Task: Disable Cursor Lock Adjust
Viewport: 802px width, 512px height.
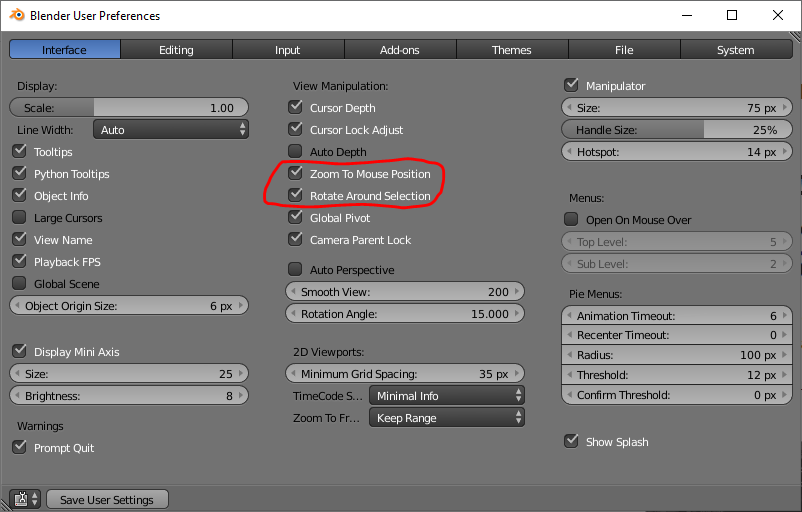Action: [295, 129]
